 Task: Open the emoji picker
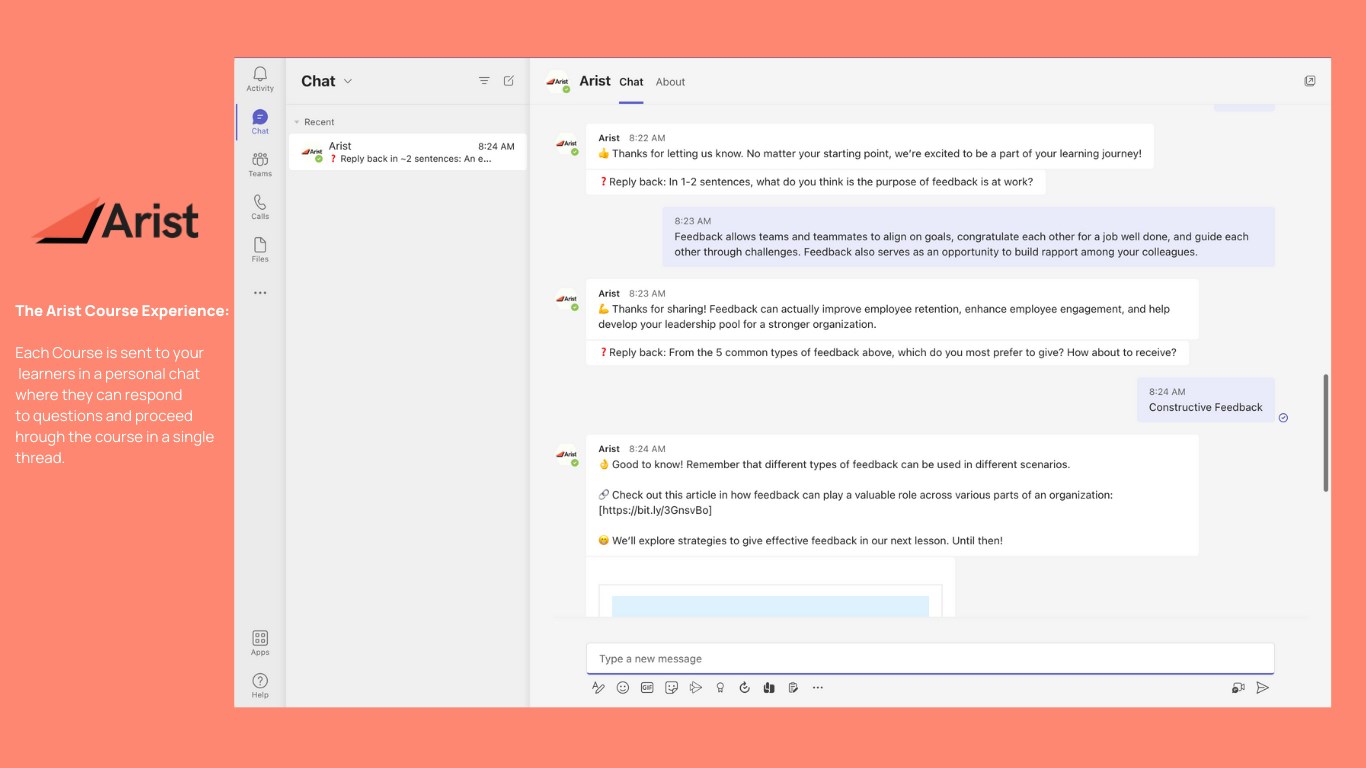tap(623, 687)
